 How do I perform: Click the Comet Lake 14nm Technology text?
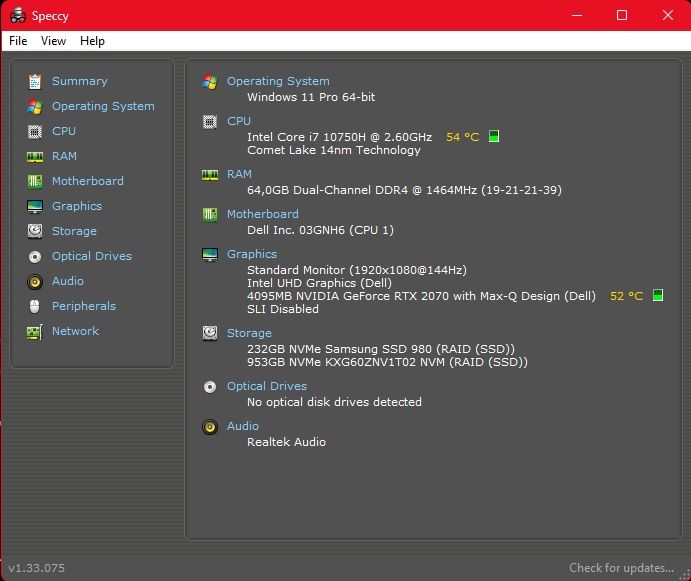point(334,150)
